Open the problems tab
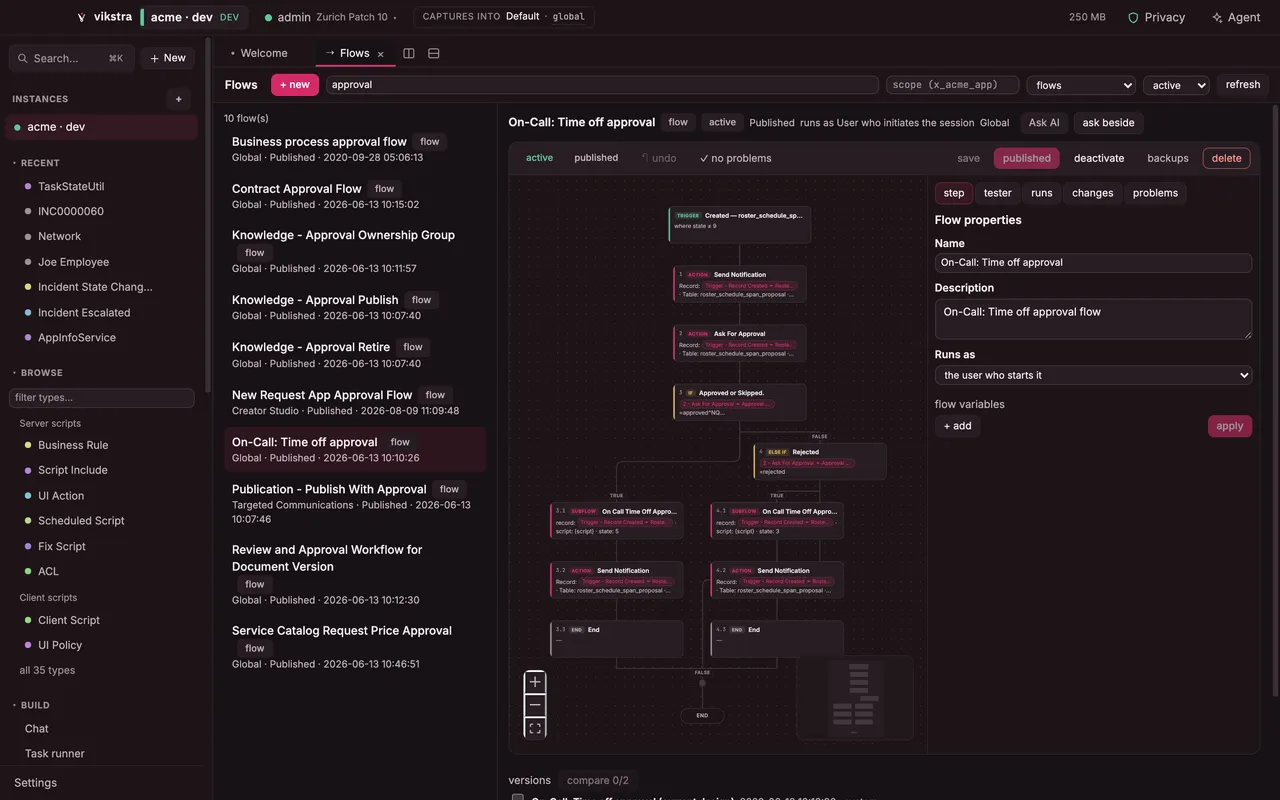Viewport: 1280px width, 800px height. pyautogui.click(x=1155, y=193)
